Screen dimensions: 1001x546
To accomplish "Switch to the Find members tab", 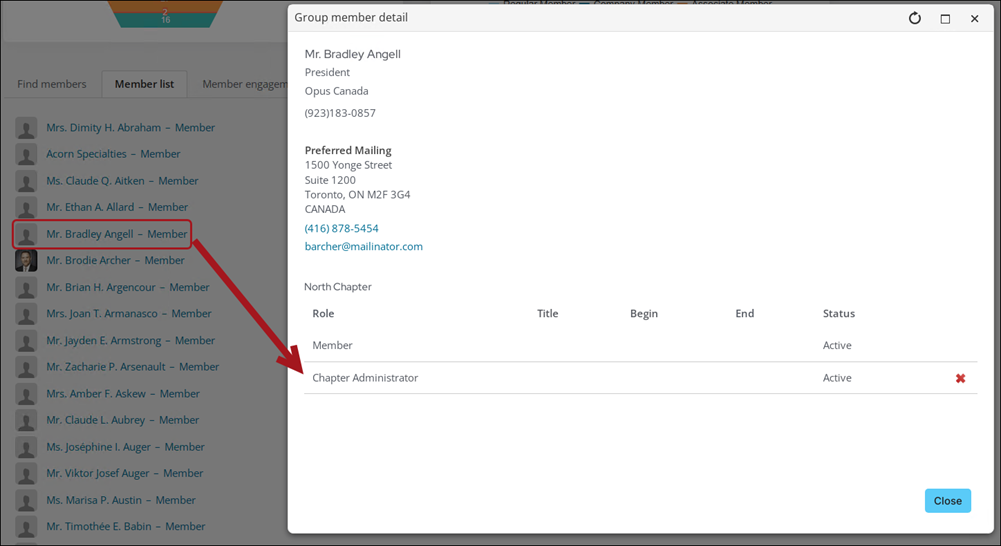I will click(52, 84).
